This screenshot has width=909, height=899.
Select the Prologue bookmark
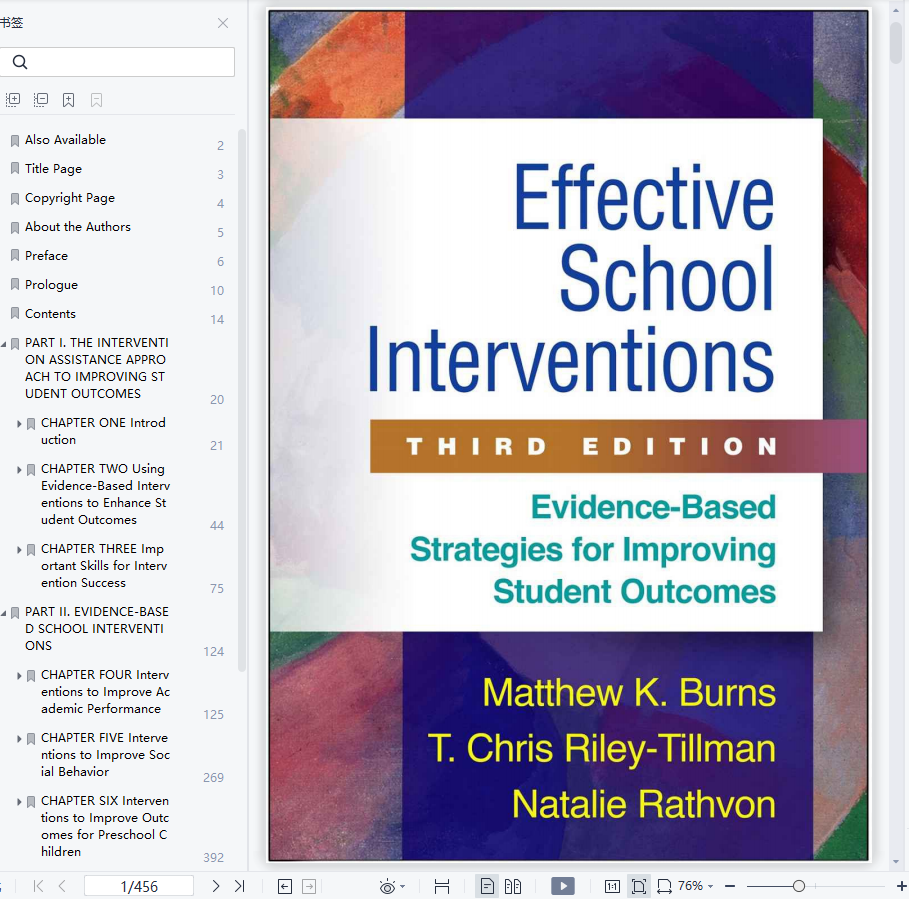(x=51, y=285)
